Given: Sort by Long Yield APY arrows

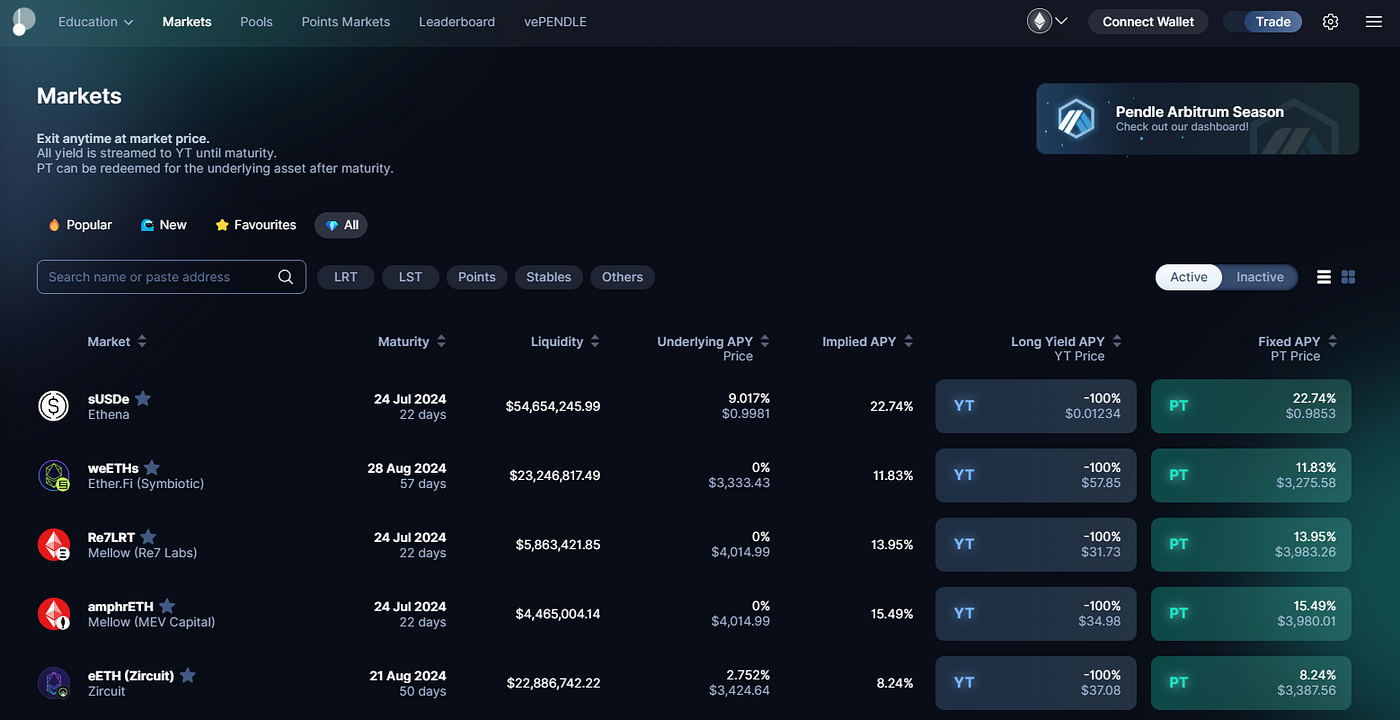Looking at the screenshot, I should click(x=1117, y=342).
